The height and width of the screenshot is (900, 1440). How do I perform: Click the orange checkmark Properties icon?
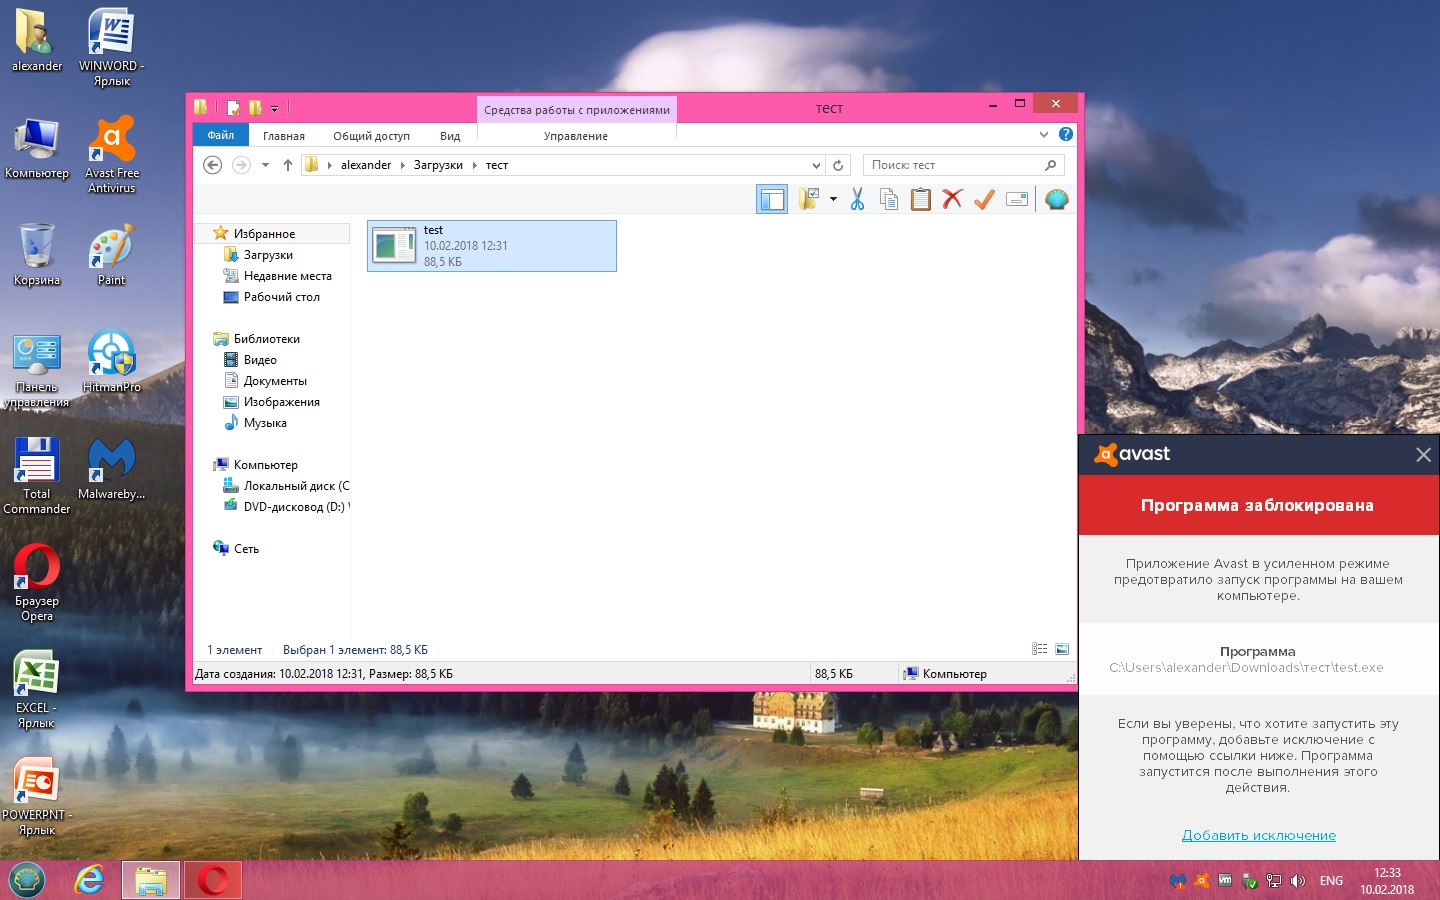point(984,199)
